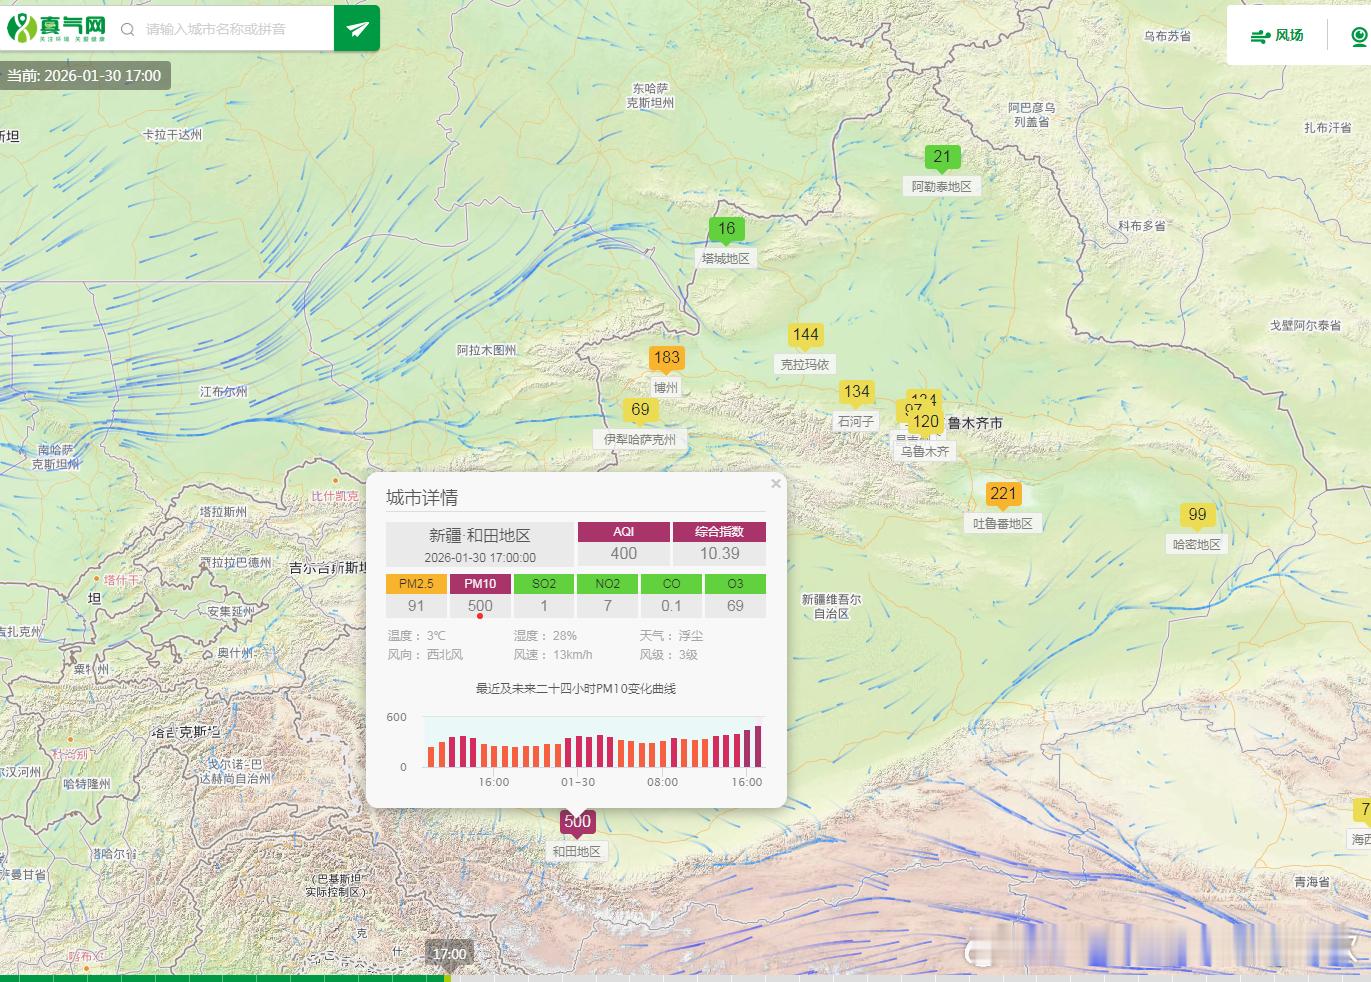
Task: Open the 真气网 logo home link
Action: (57, 29)
